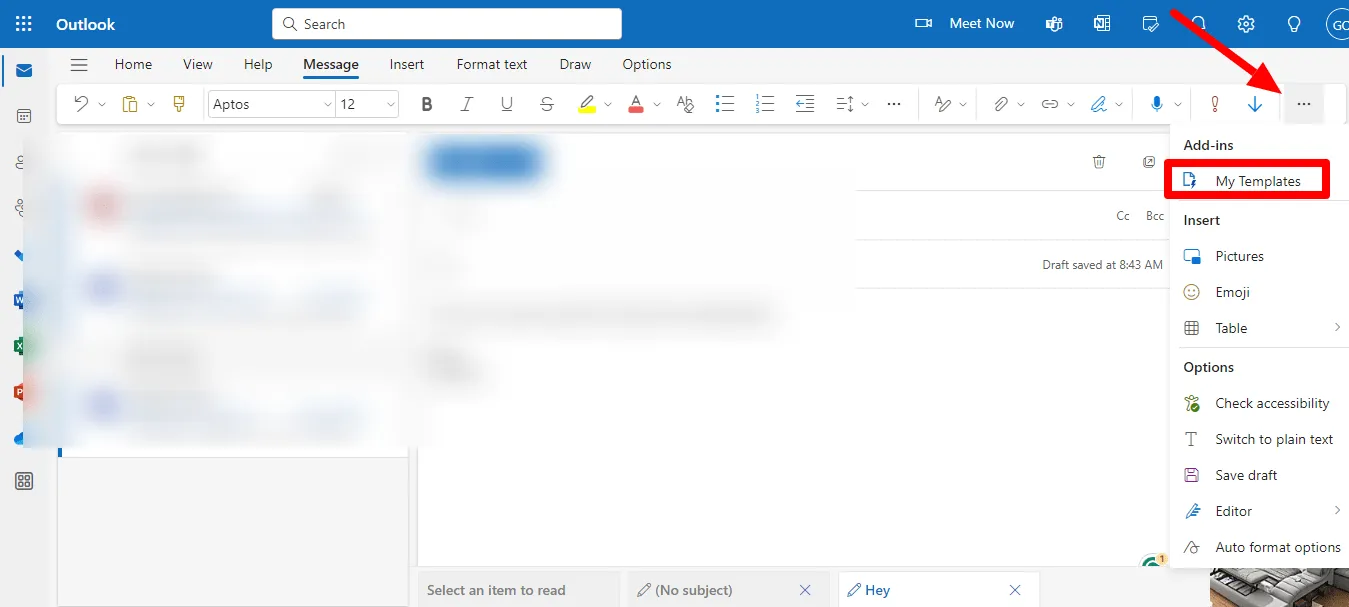This screenshot has height=607, width=1349.
Task: Switch to the Format text tab
Action: tap(492, 64)
